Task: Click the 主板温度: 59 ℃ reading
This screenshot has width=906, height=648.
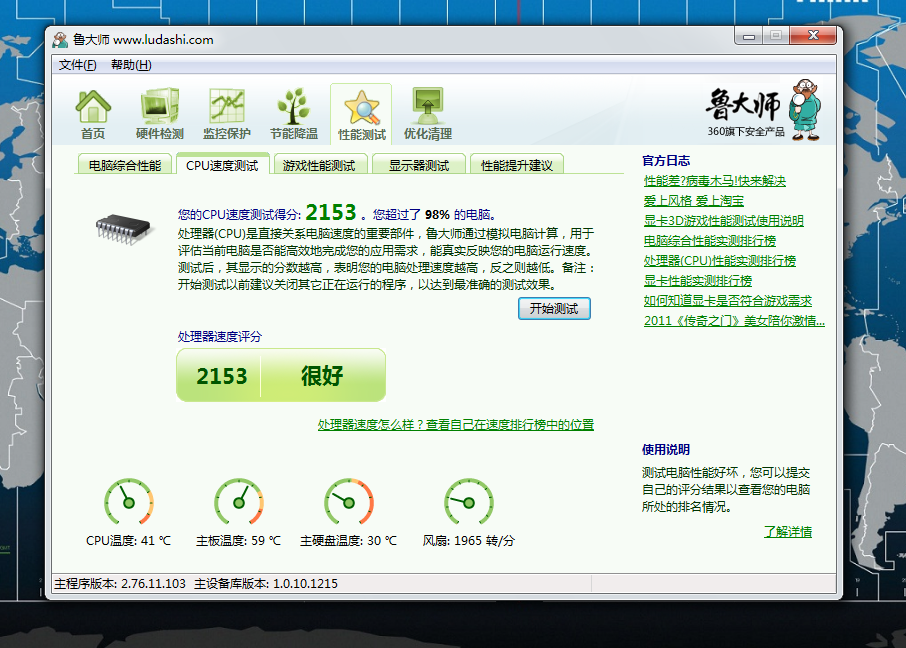Action: [238, 541]
